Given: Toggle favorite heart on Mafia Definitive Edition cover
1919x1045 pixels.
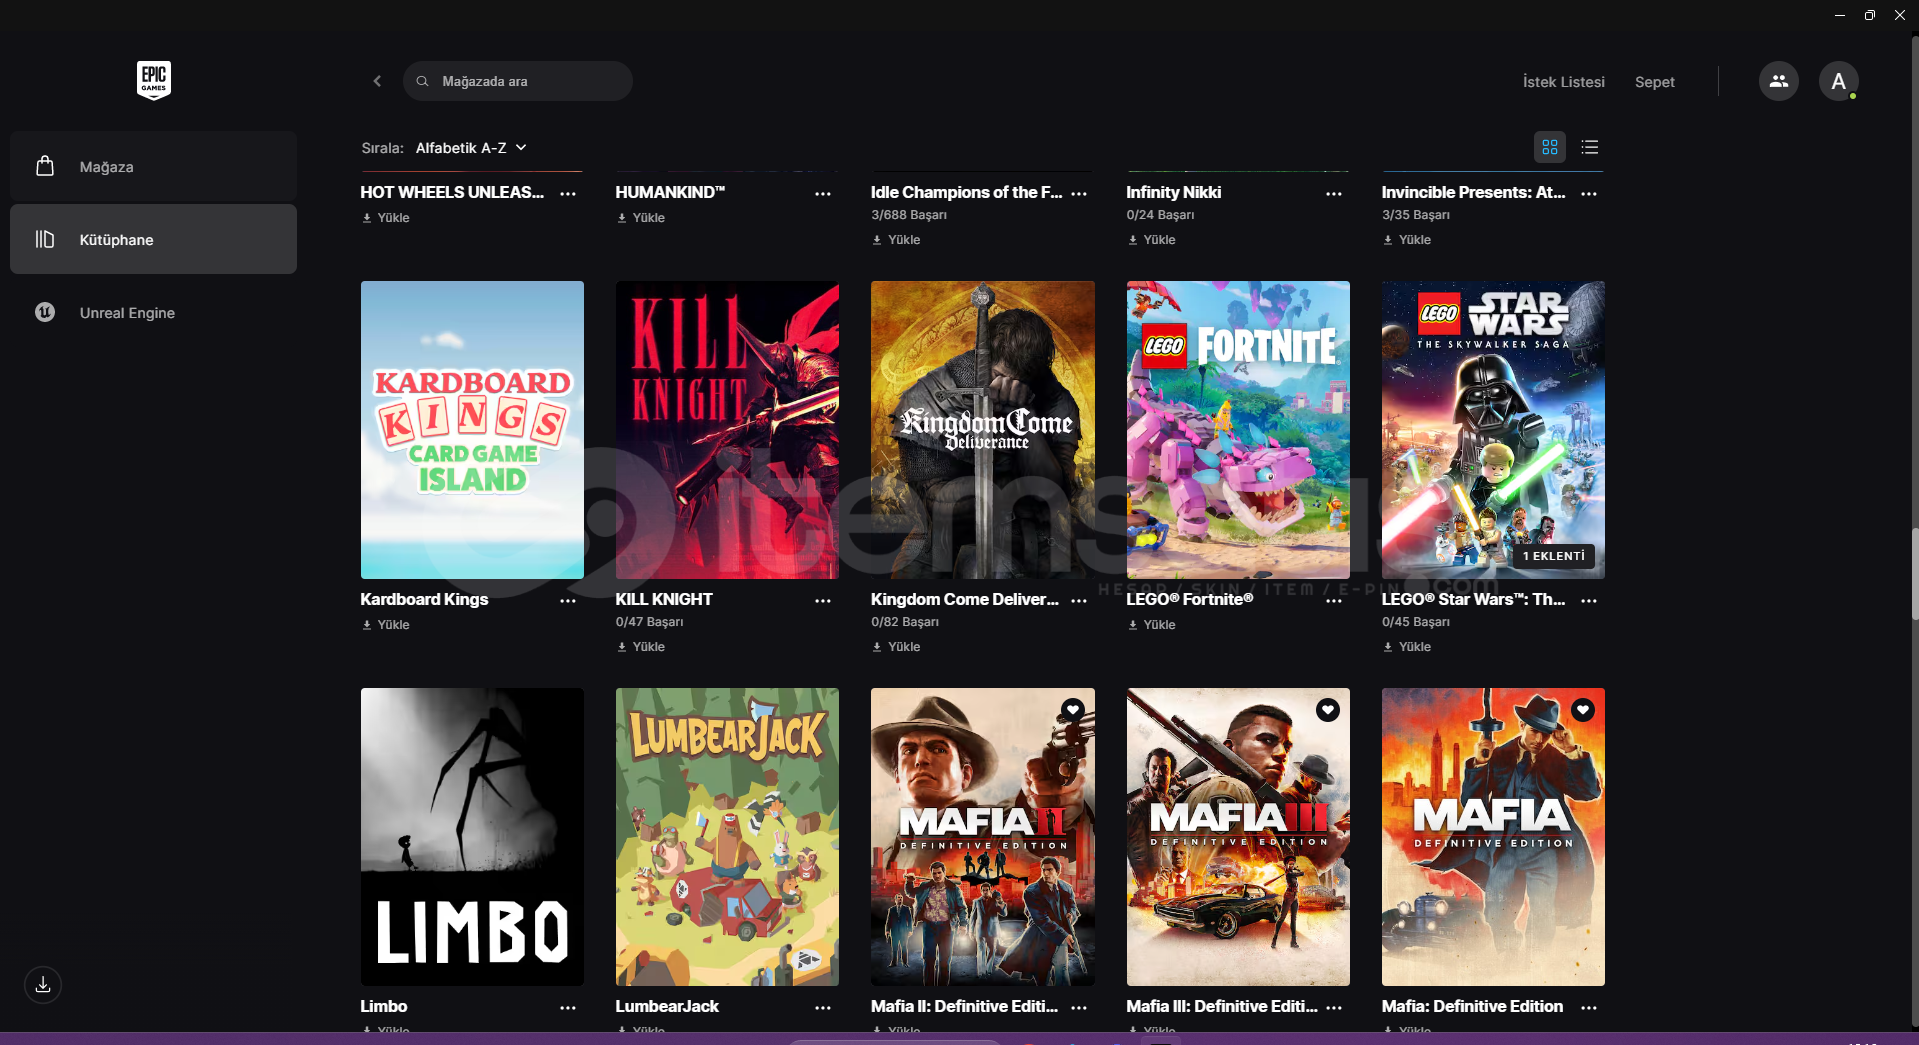Looking at the screenshot, I should (1583, 710).
